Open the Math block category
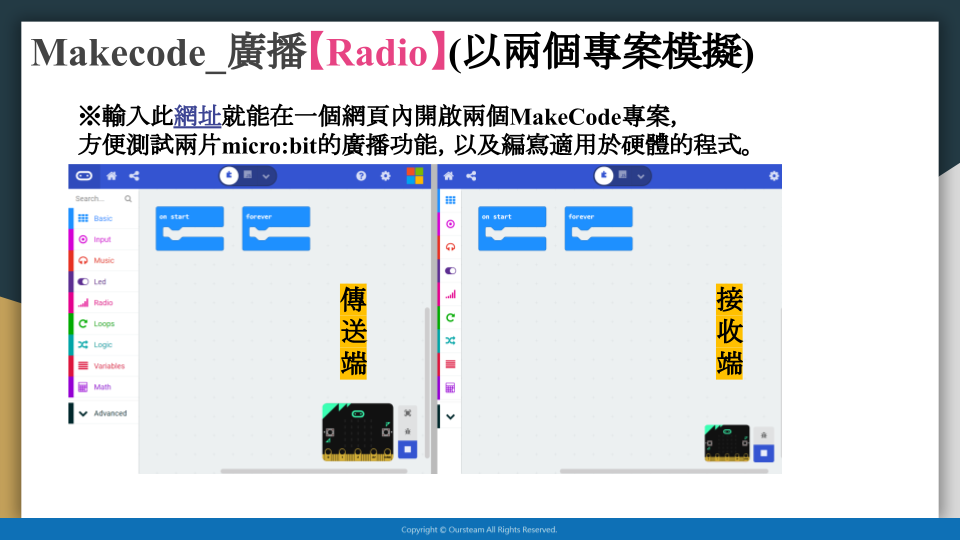960x540 pixels. pyautogui.click(x=103, y=387)
